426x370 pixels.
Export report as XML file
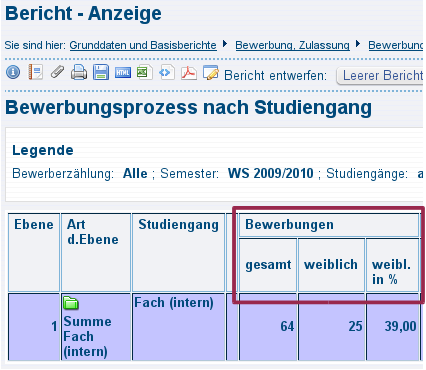[x=167, y=72]
